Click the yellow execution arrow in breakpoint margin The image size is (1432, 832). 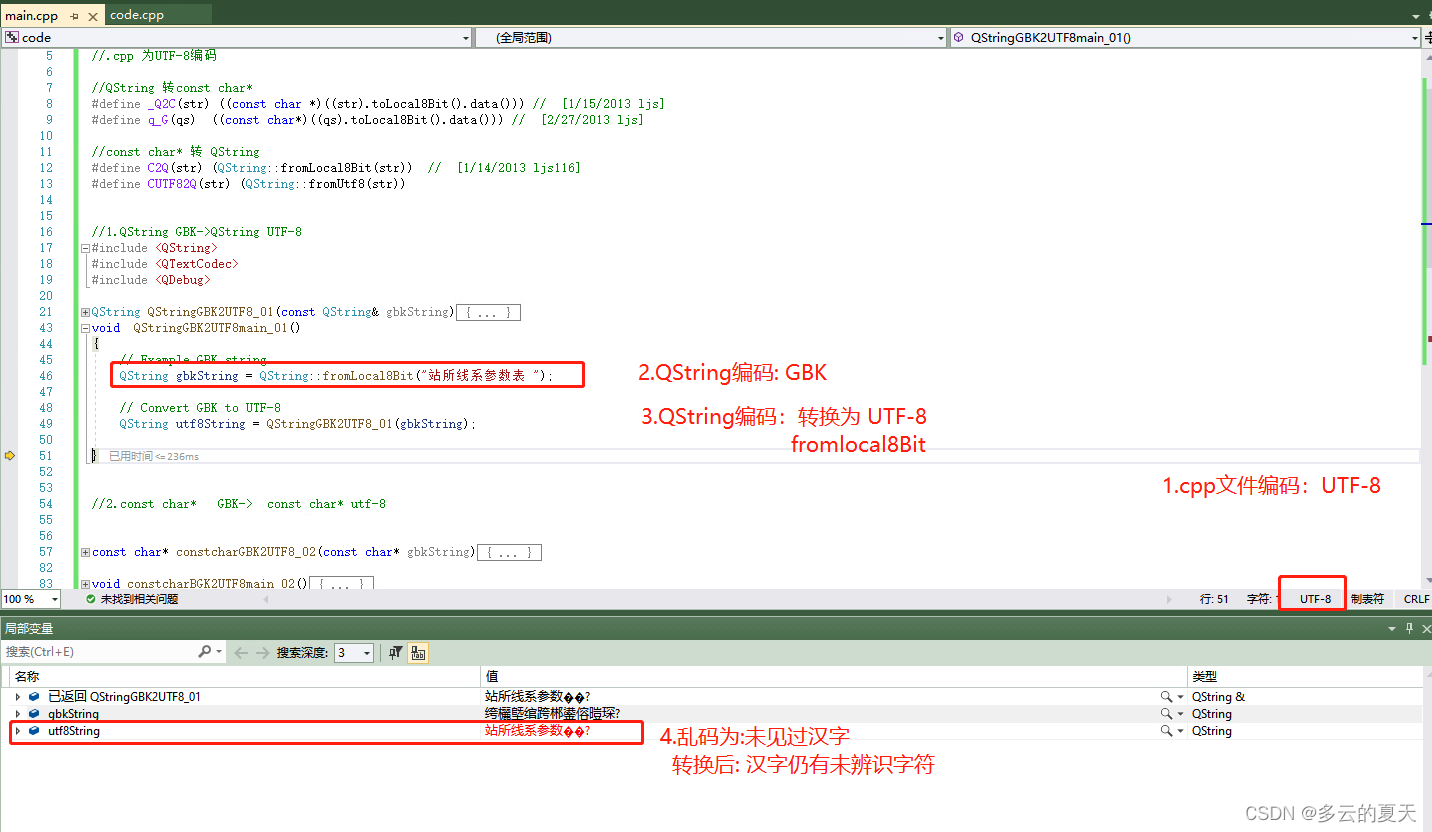(x=10, y=455)
